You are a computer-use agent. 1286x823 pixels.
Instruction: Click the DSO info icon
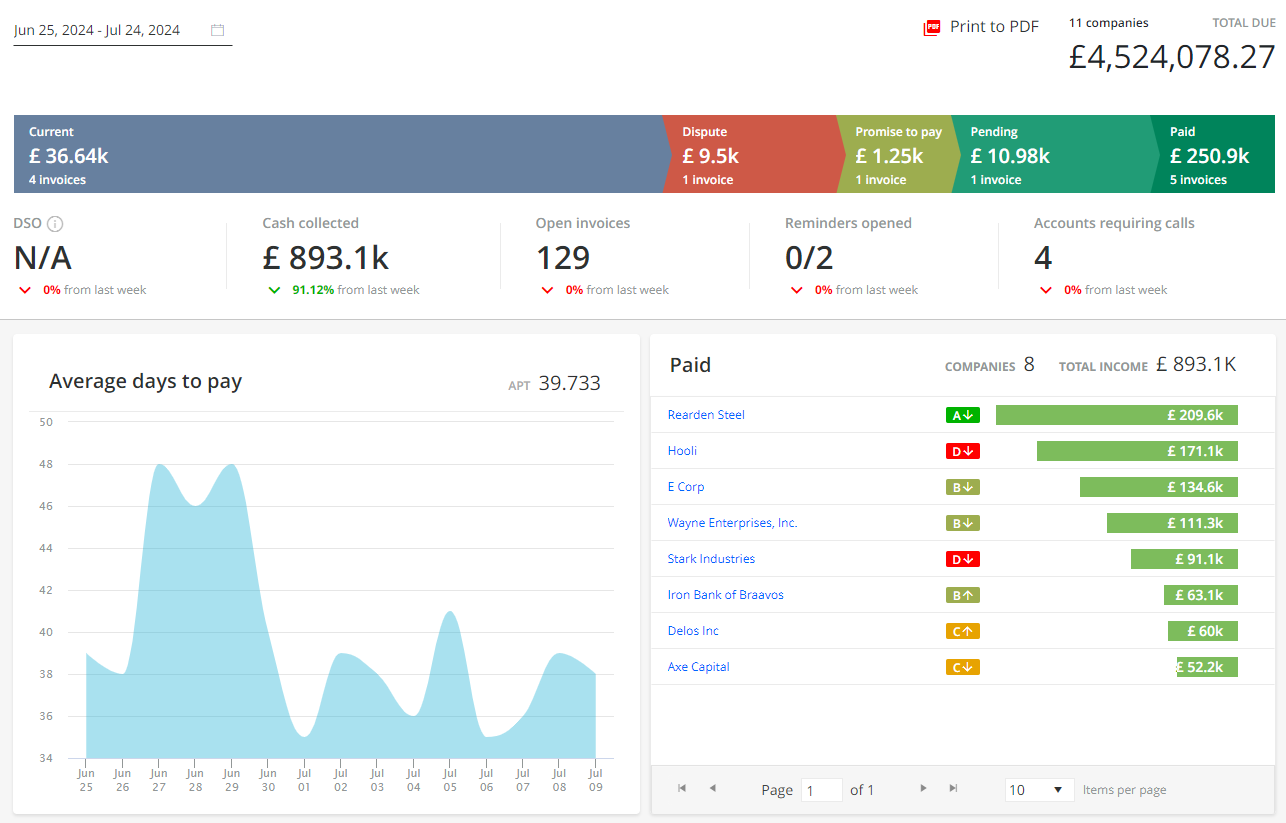pyautogui.click(x=56, y=224)
